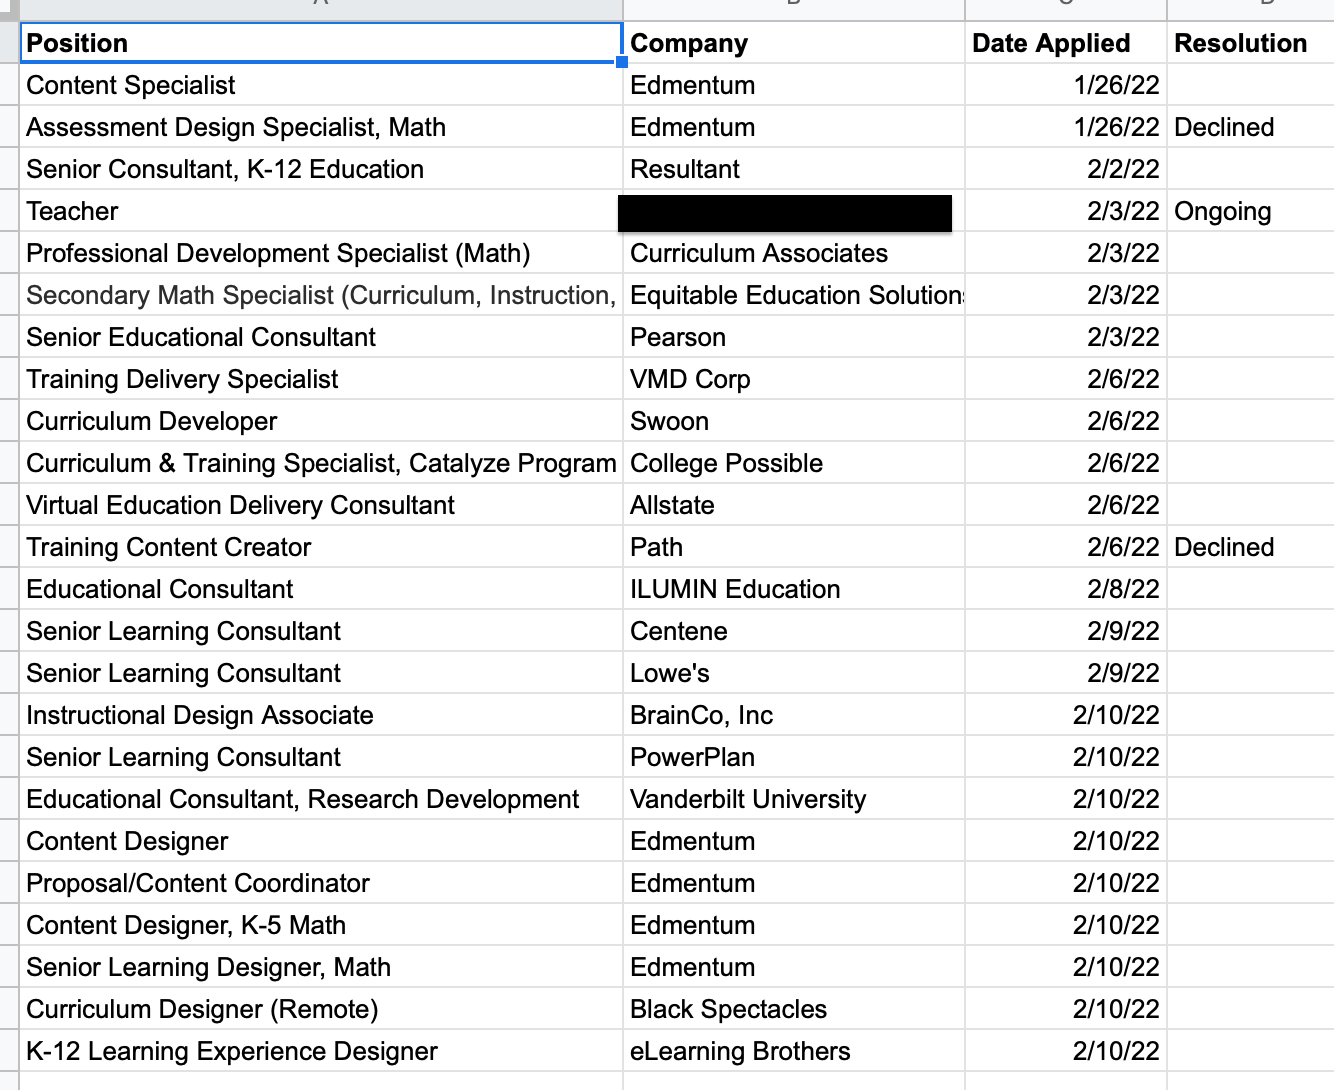Click the Company header cell
The image size is (1334, 1090).
pos(793,43)
